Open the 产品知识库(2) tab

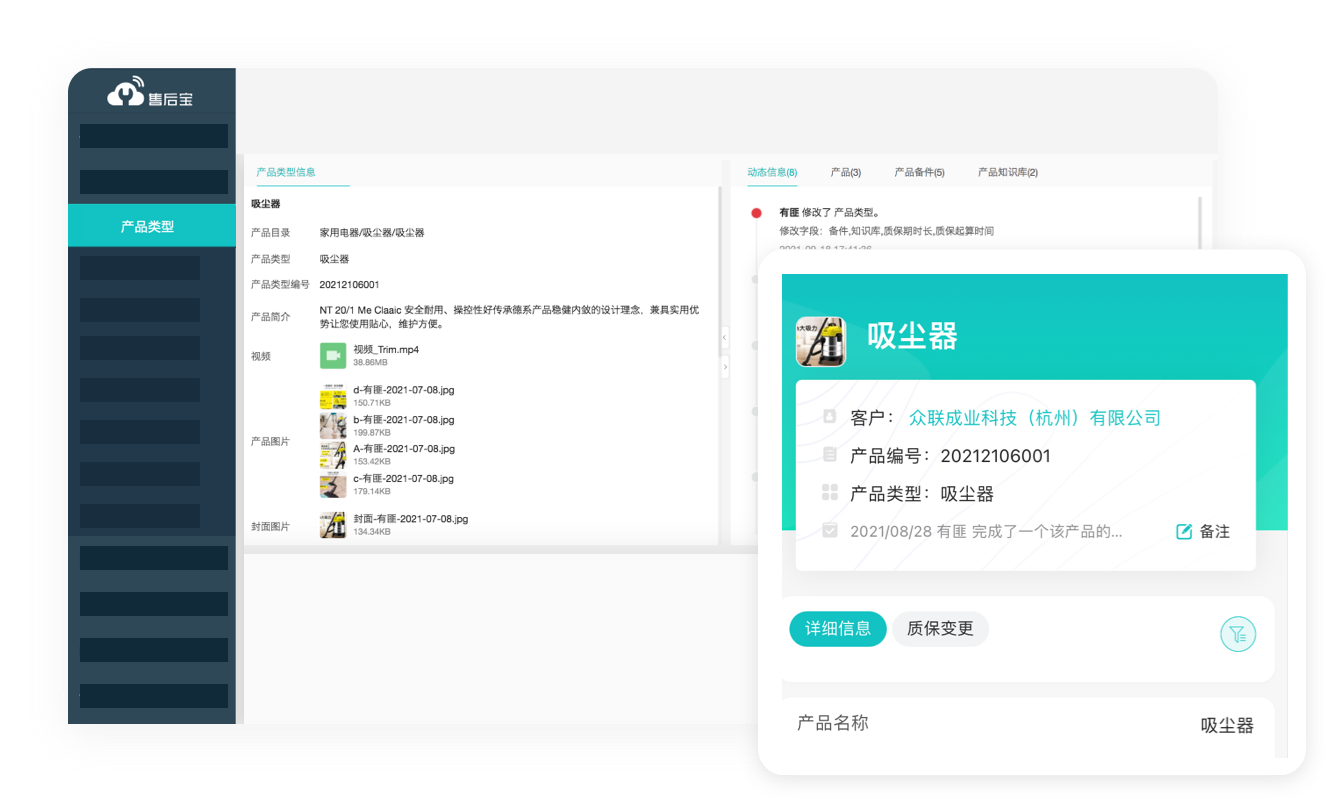[1006, 172]
